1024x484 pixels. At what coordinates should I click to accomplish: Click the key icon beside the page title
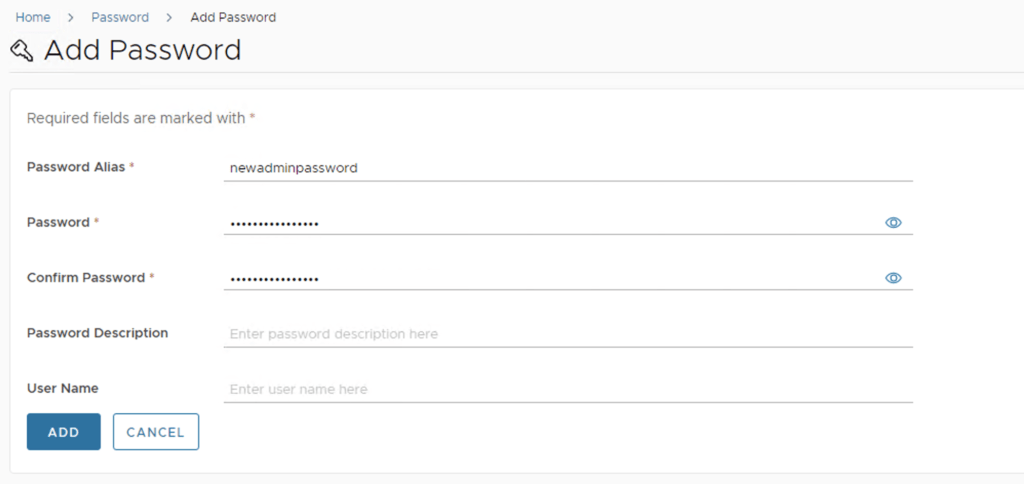[x=21, y=50]
